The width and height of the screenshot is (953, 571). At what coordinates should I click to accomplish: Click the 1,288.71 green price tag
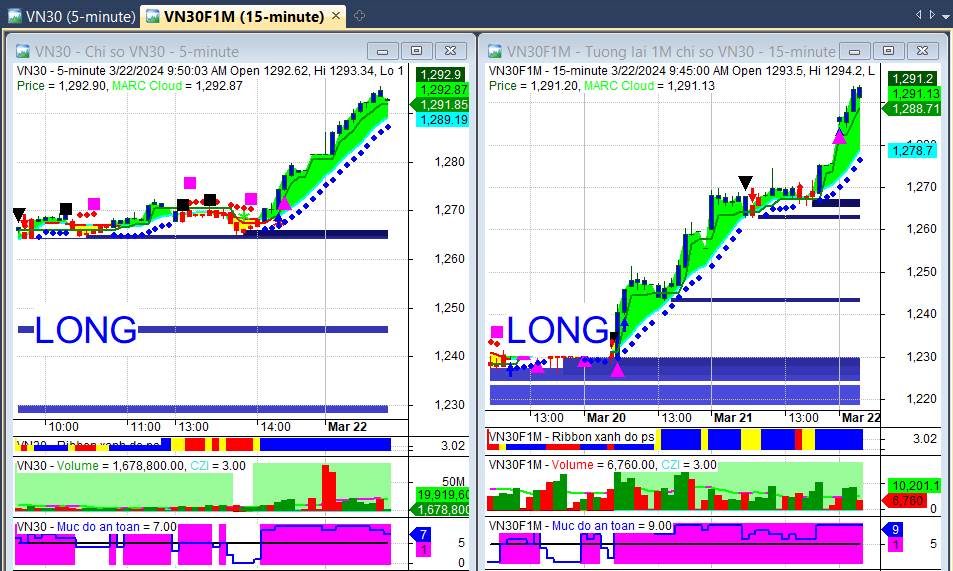coord(912,109)
